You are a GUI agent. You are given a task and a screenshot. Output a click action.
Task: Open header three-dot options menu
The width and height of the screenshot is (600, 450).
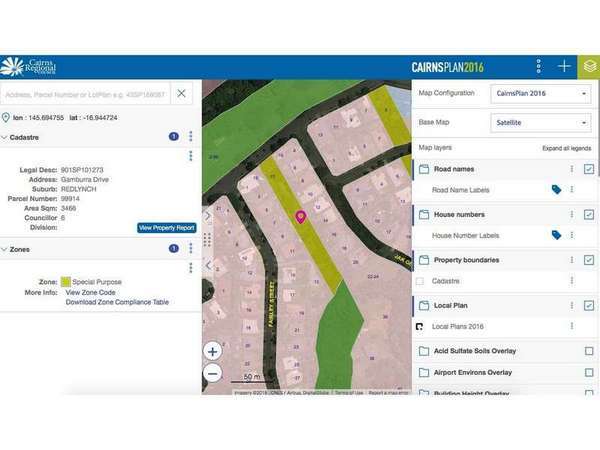tap(538, 66)
